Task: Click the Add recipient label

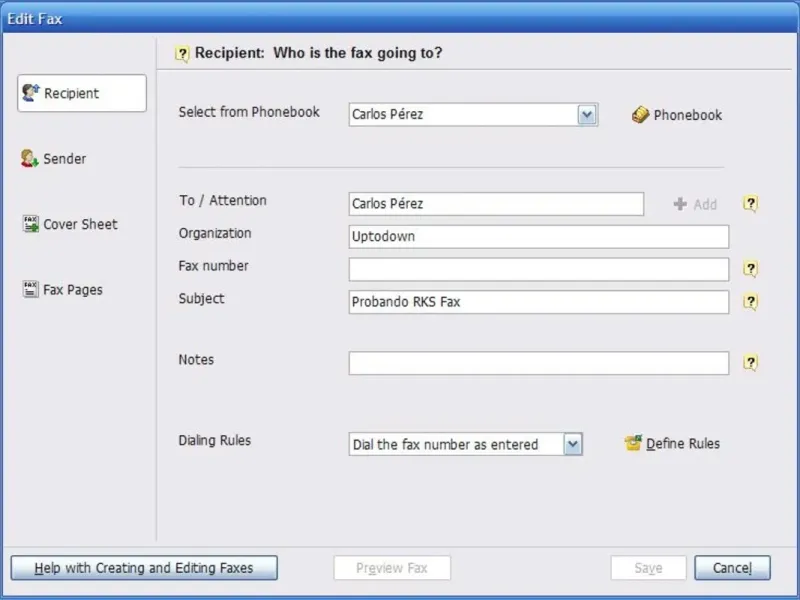Action: (705, 205)
